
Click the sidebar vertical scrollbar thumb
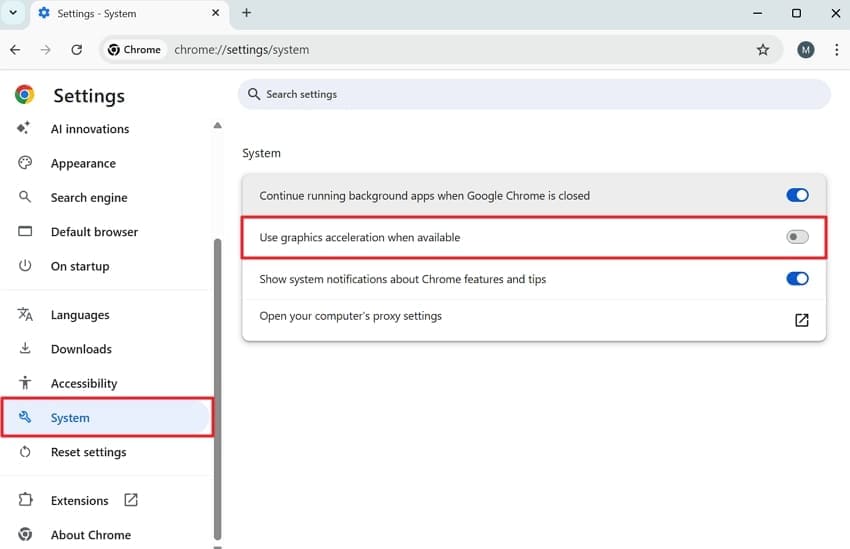(217, 389)
